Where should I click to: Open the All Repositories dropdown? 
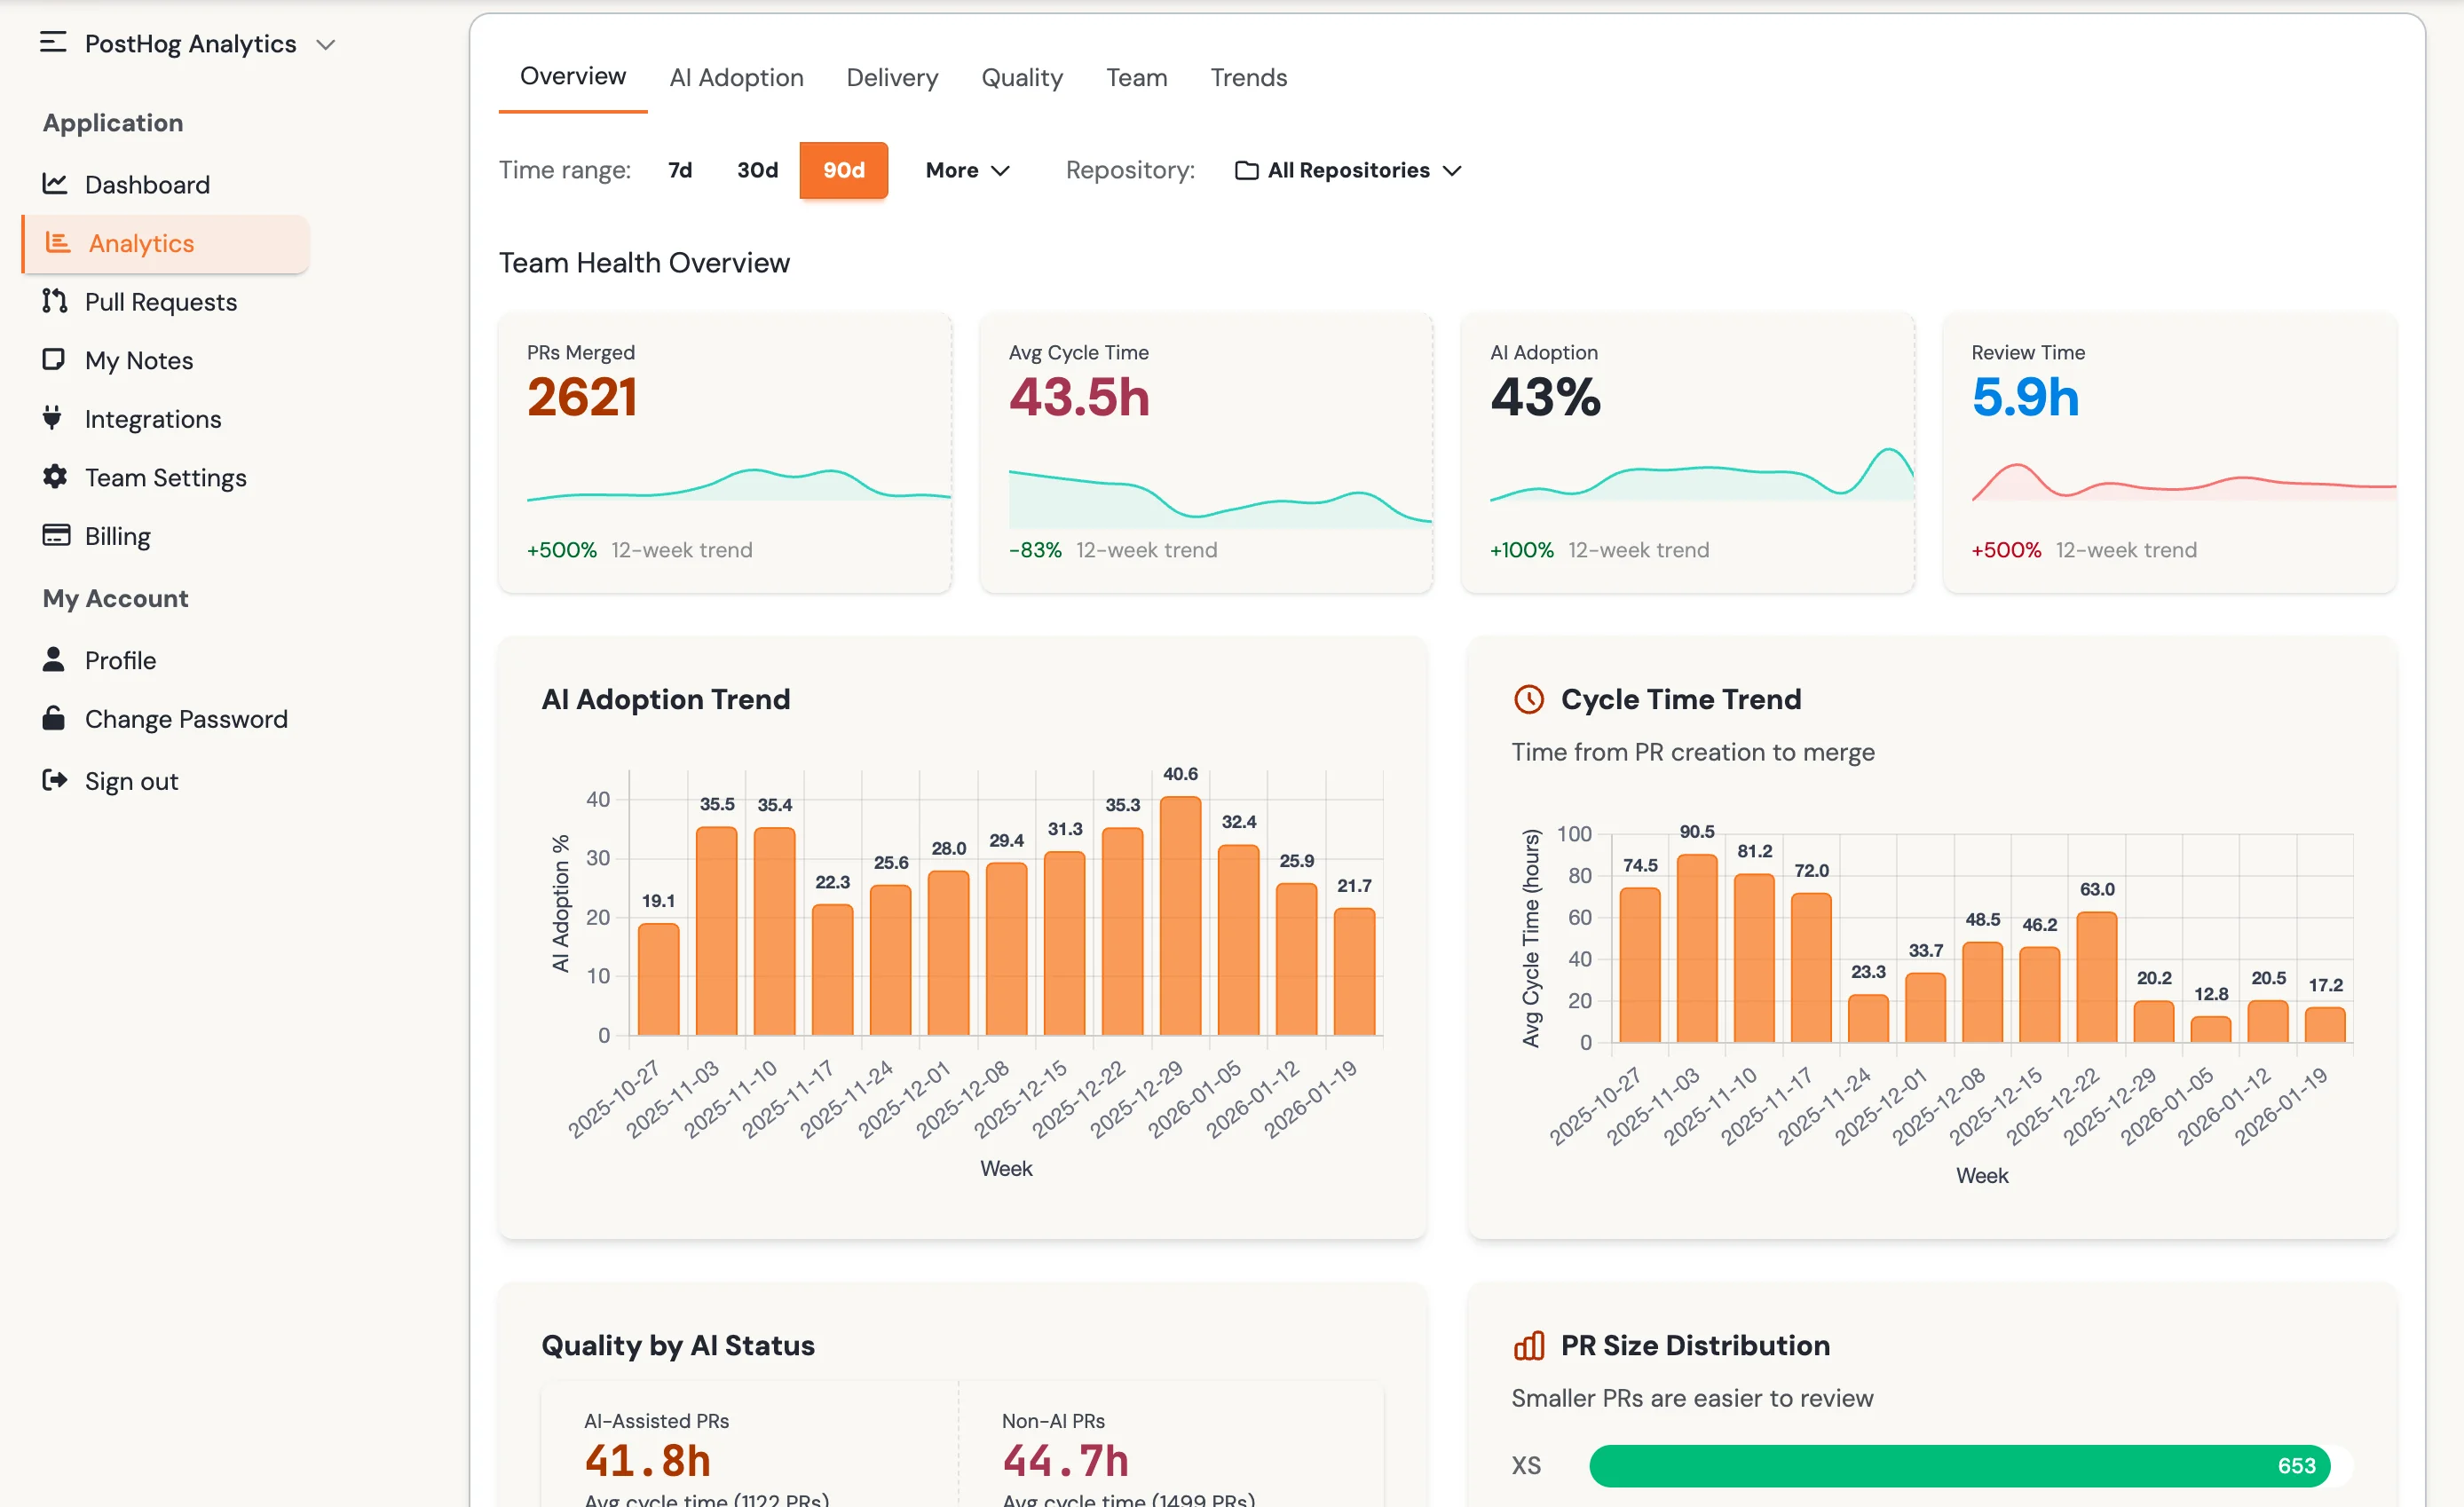point(1348,171)
